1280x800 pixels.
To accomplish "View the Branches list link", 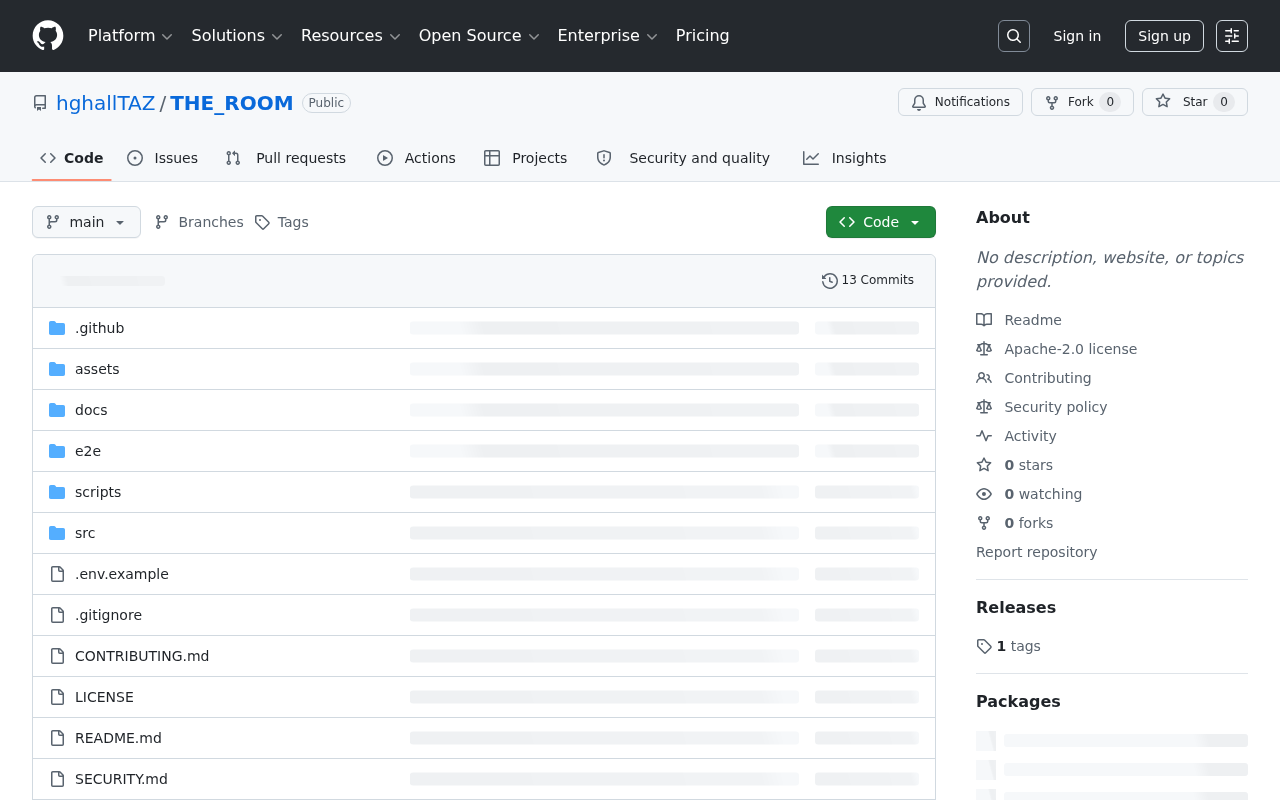I will (199, 222).
